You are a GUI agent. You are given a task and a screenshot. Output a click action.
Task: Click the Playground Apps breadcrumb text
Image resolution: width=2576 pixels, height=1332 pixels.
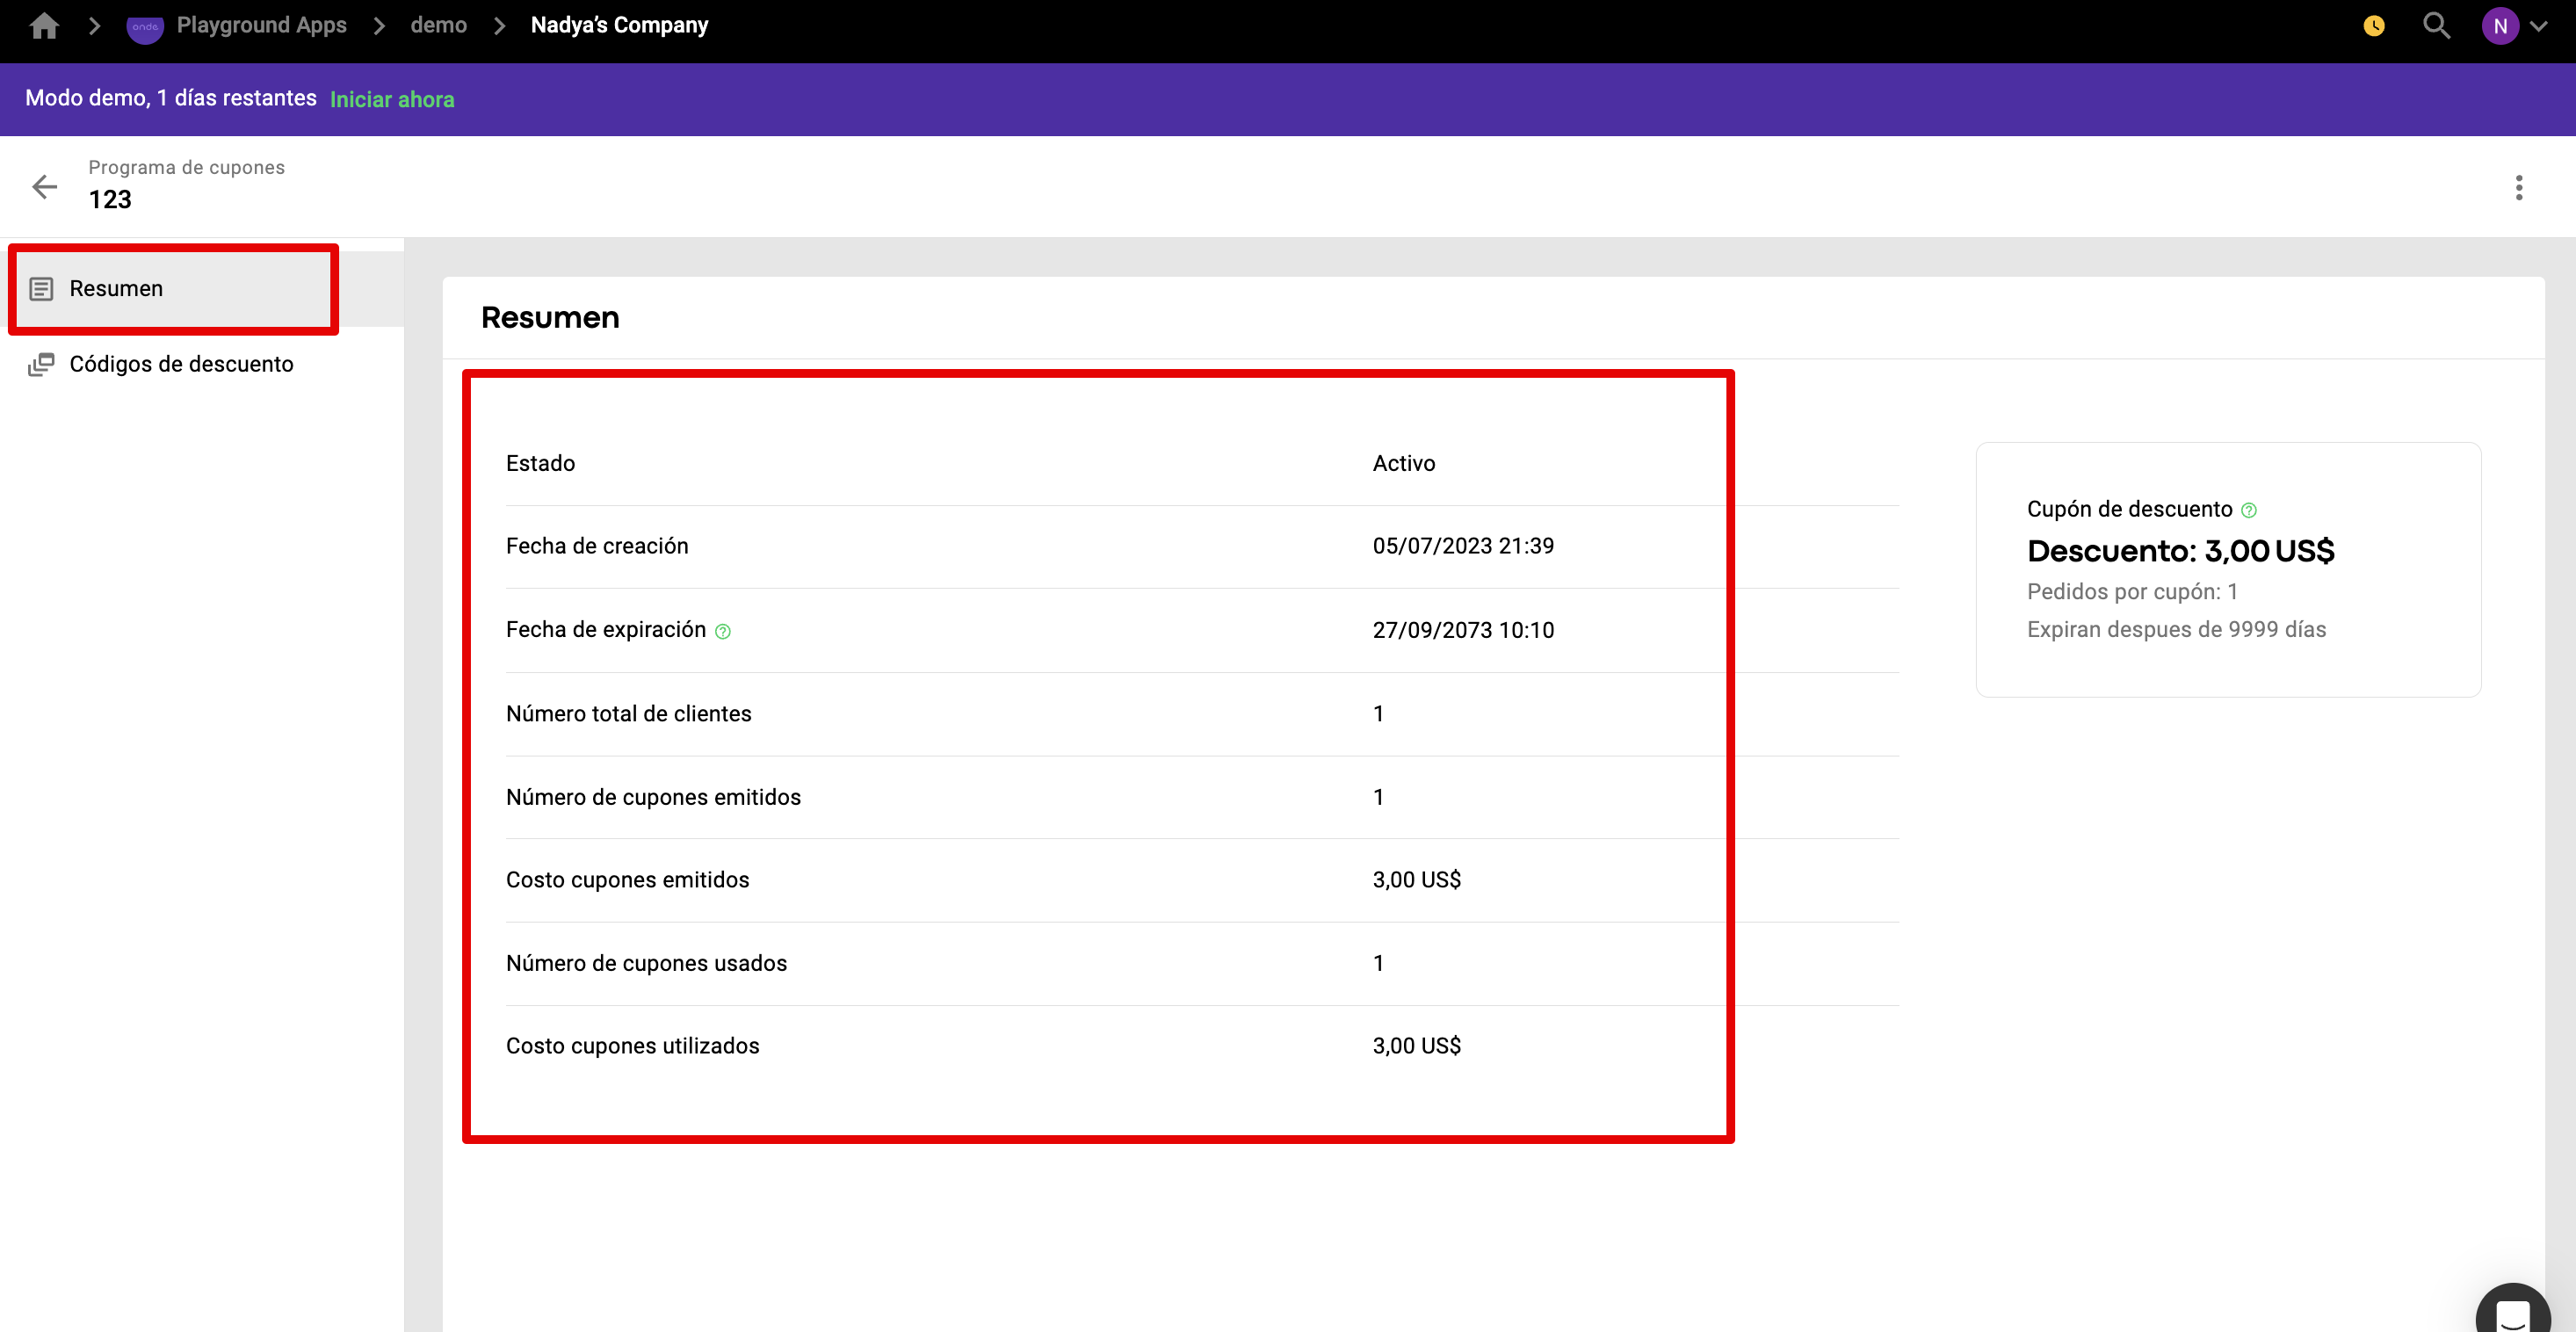[261, 25]
